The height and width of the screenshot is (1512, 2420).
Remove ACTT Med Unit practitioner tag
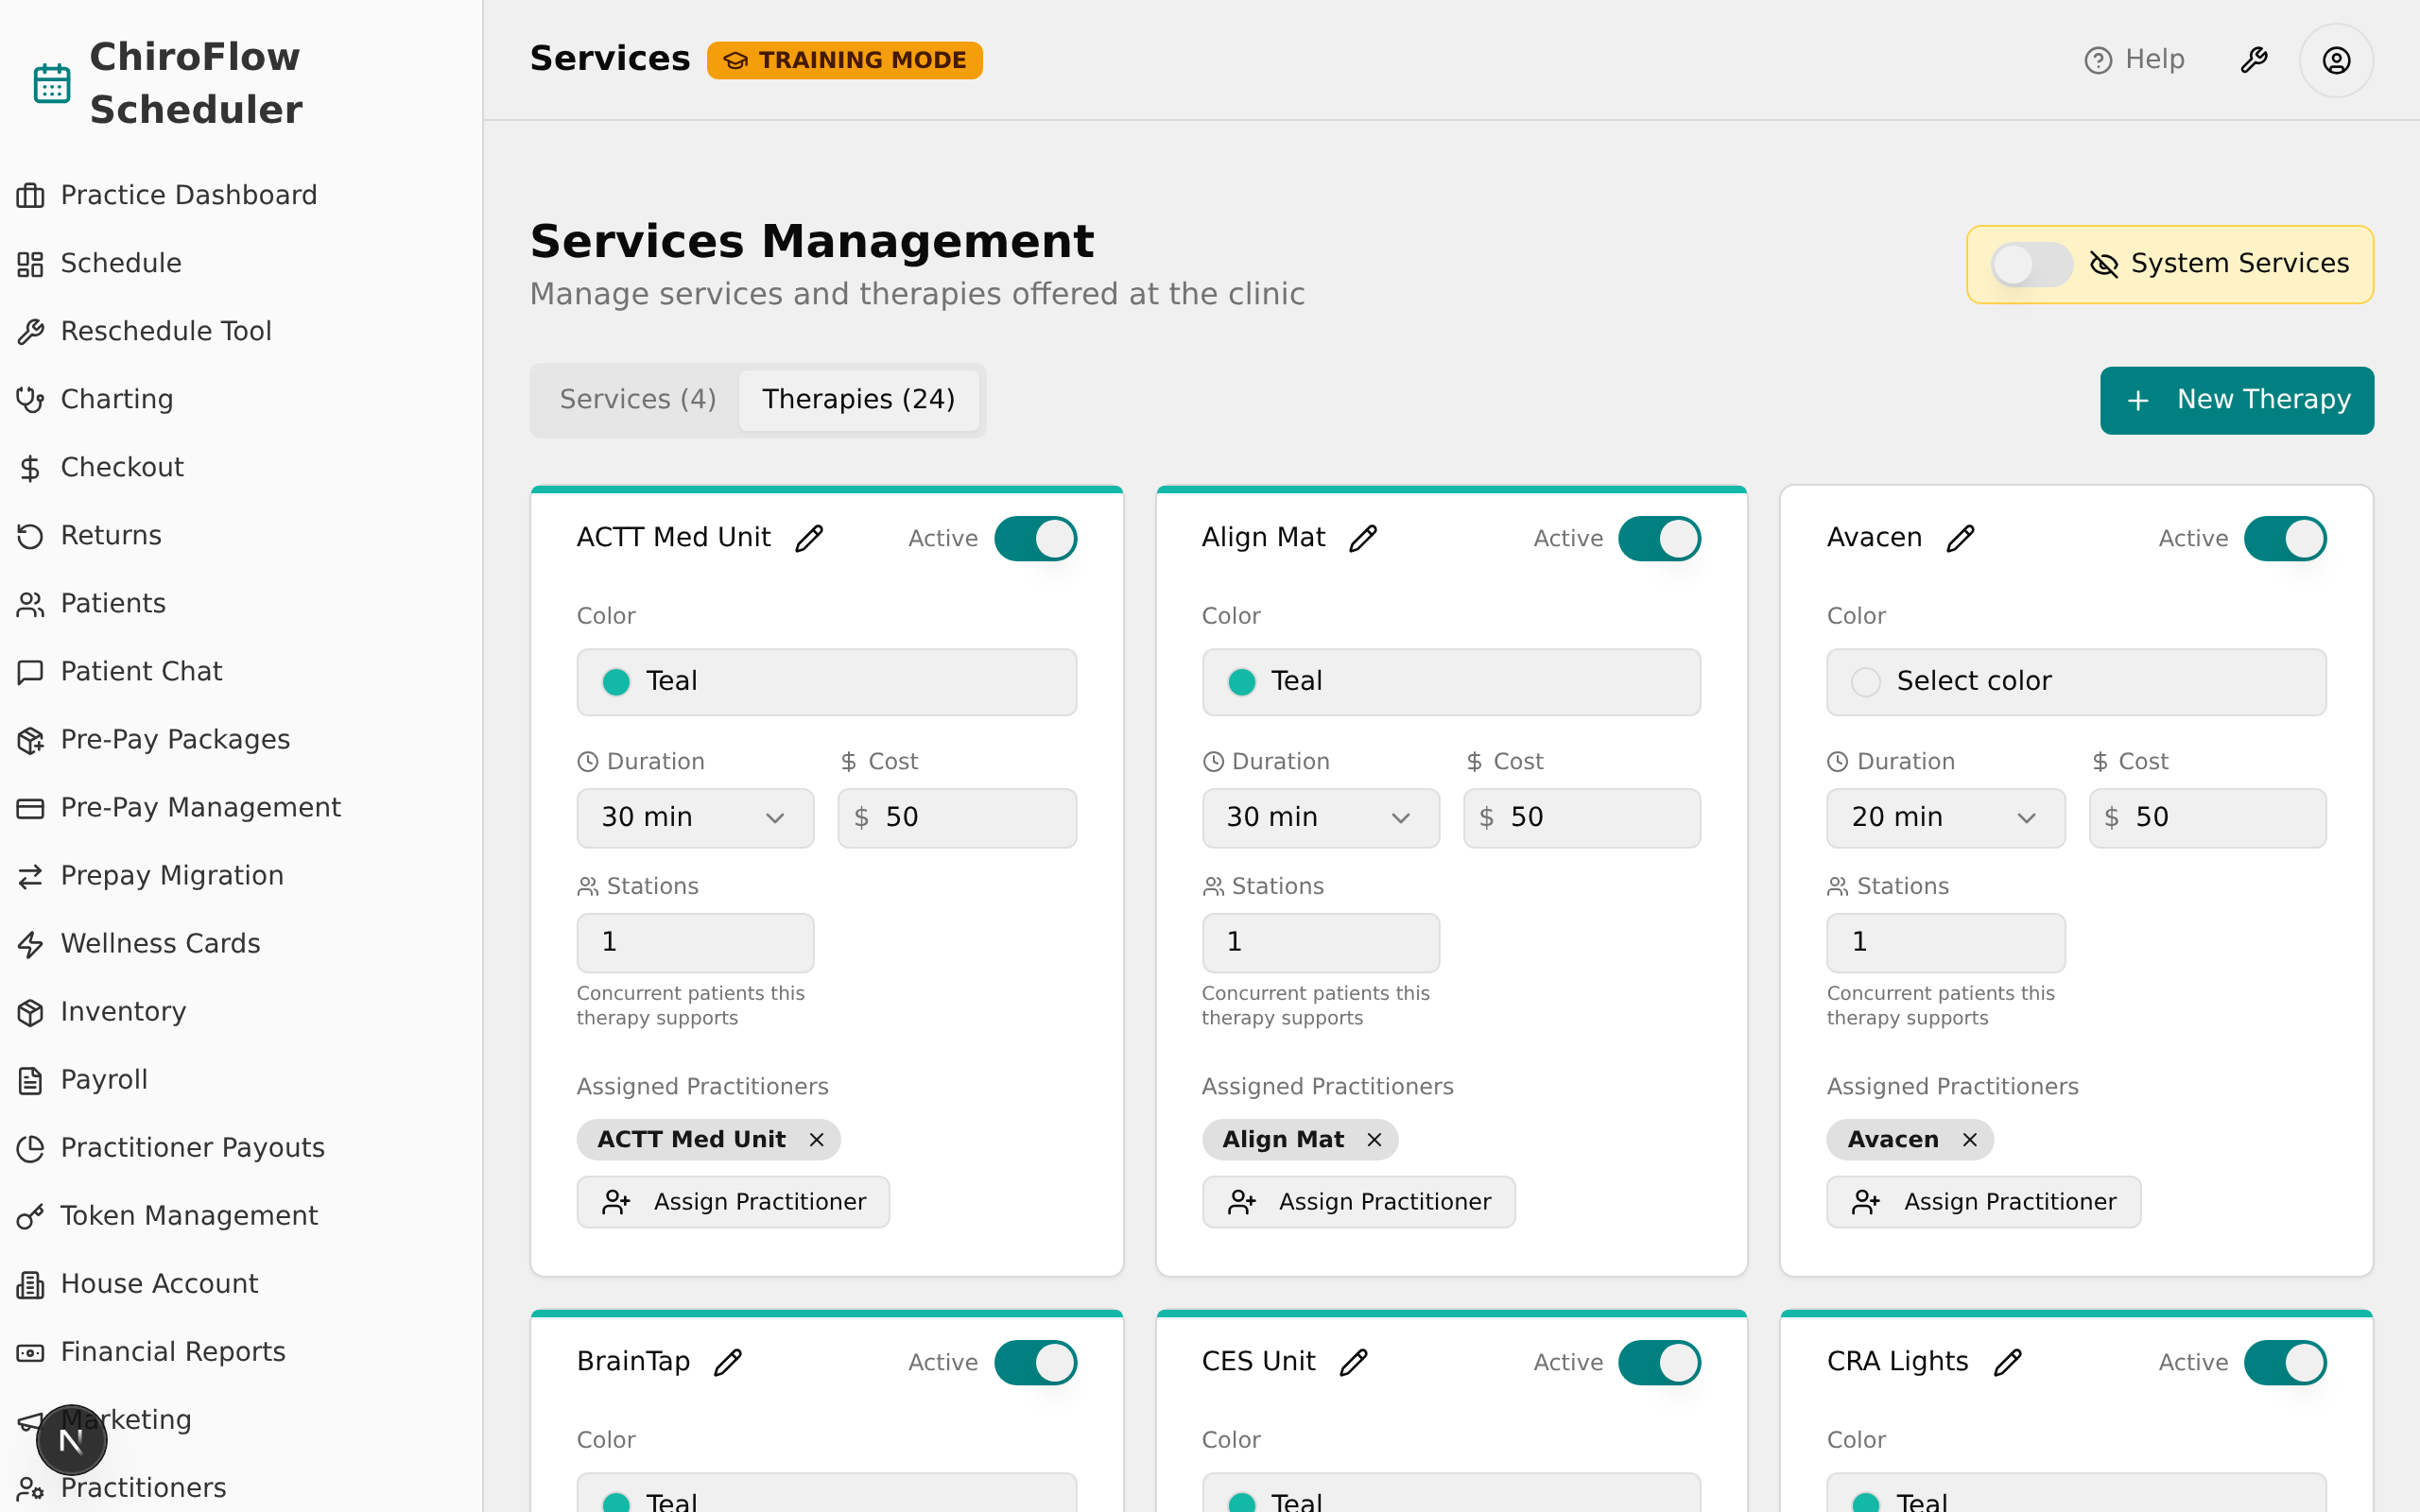pyautogui.click(x=817, y=1140)
